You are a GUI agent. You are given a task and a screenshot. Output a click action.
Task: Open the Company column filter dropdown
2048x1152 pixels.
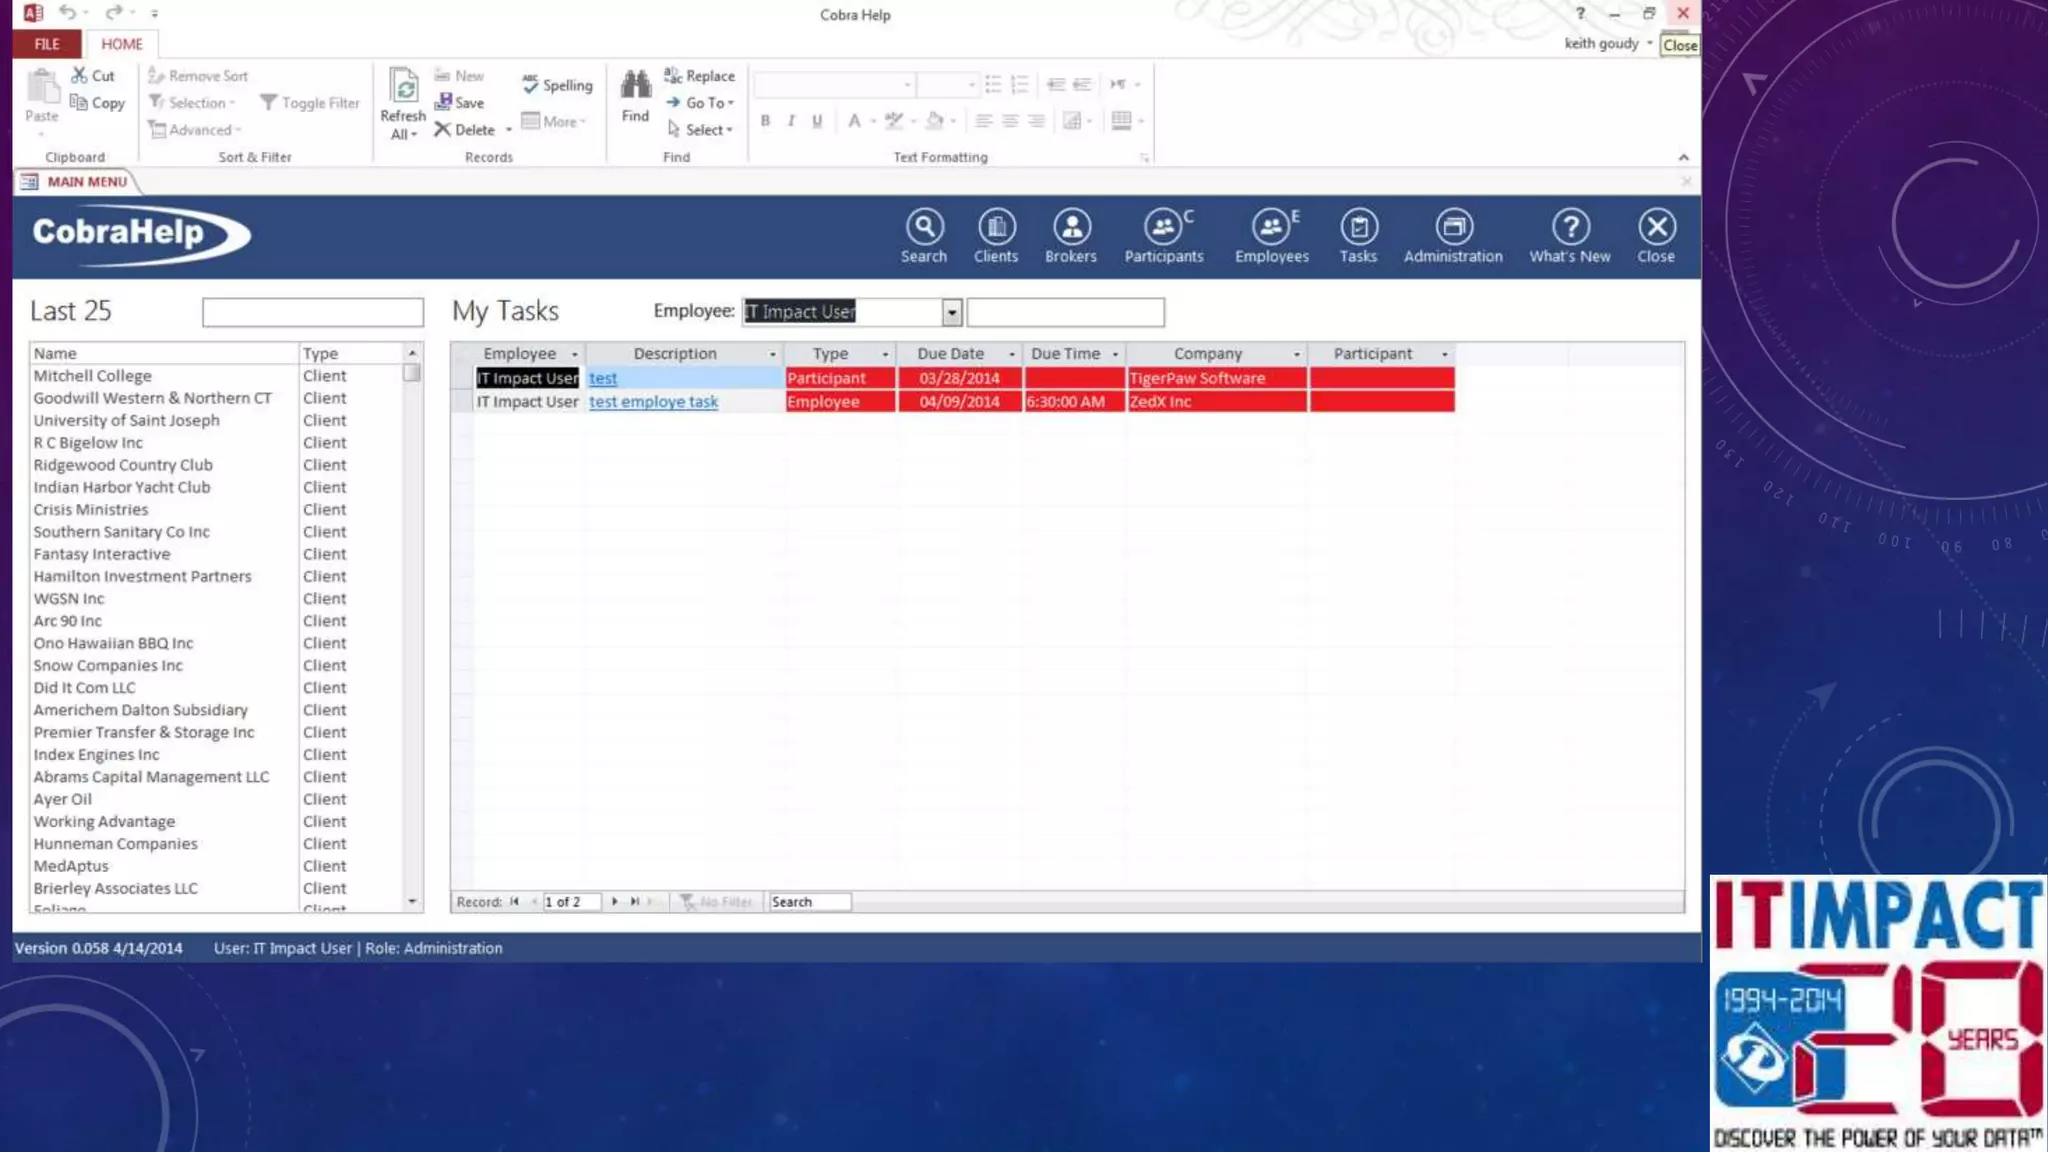tap(1297, 354)
